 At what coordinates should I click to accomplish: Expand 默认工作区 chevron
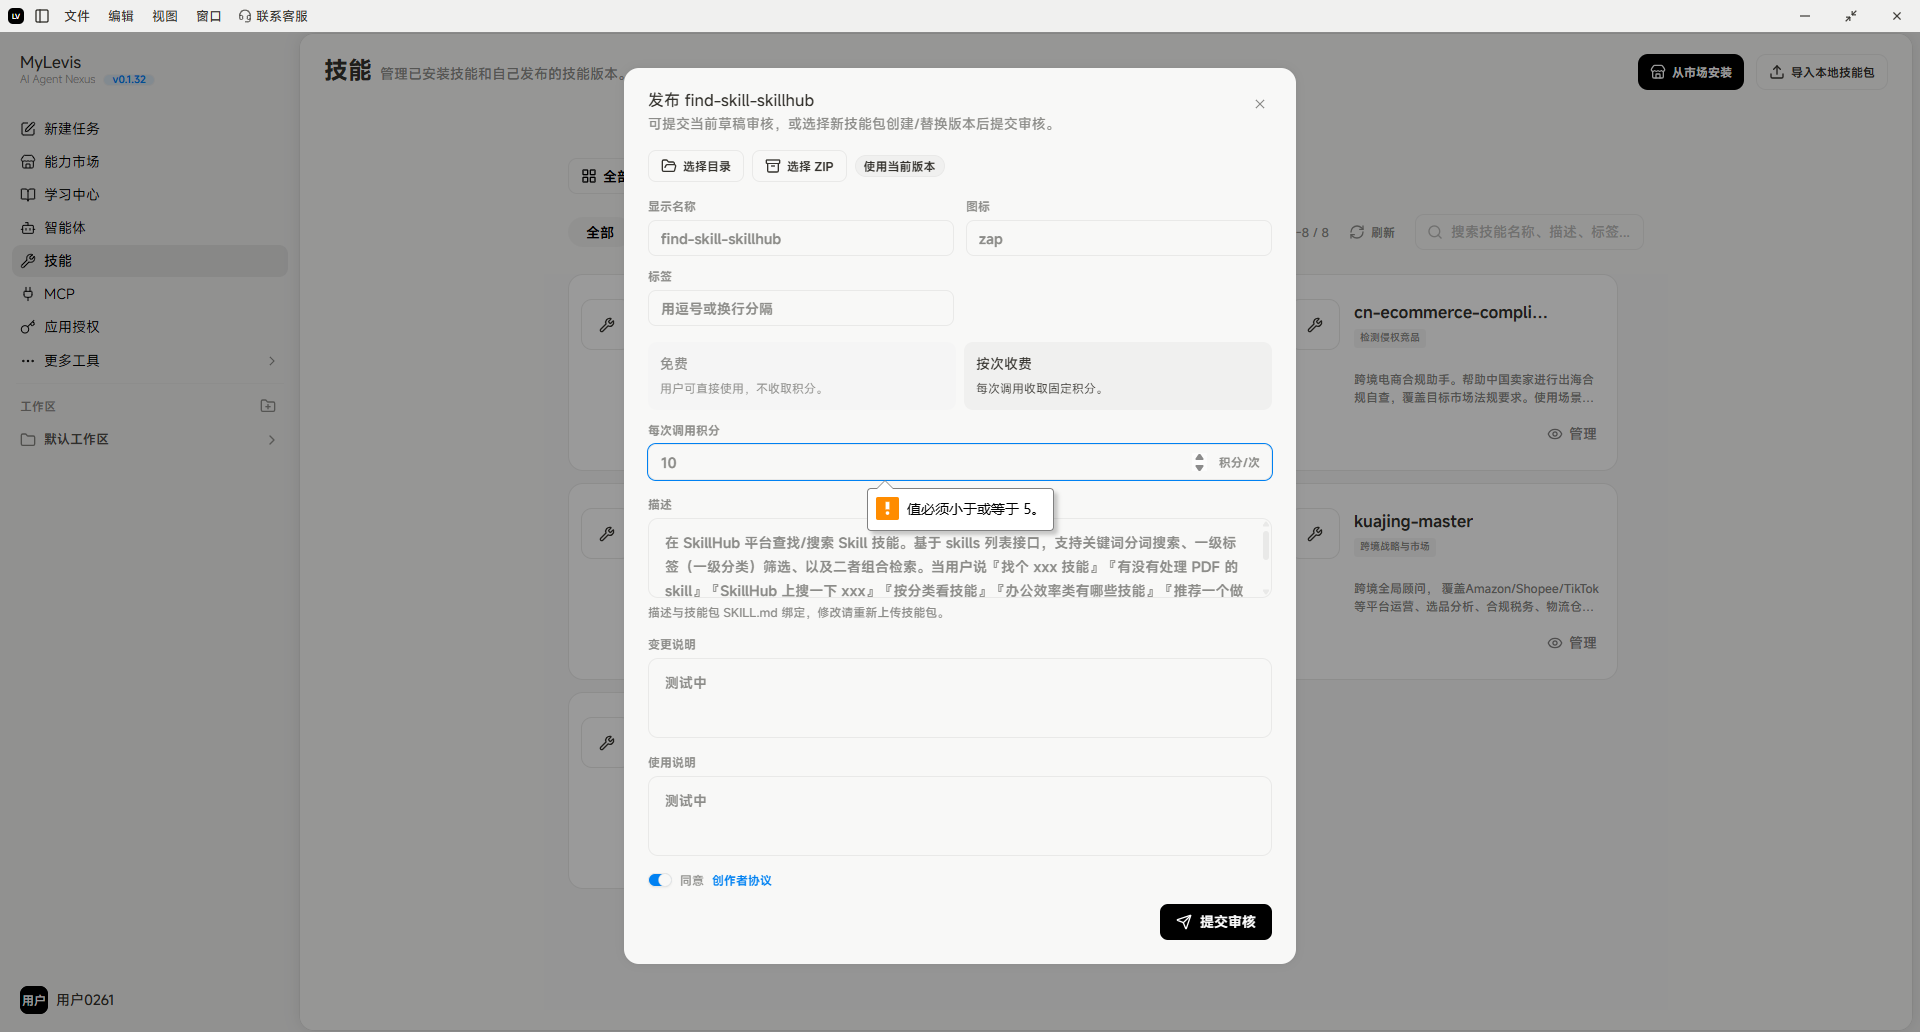pyautogui.click(x=272, y=440)
